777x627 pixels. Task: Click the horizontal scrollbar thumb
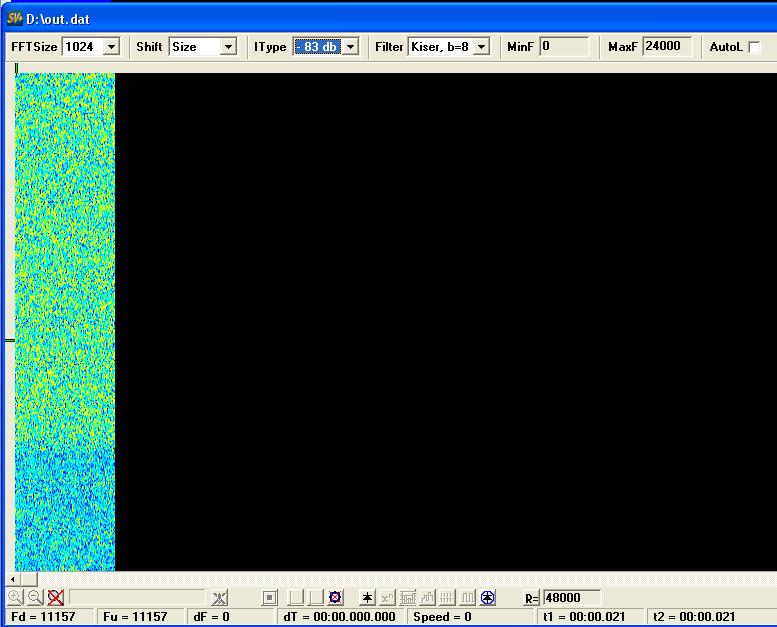coord(29,579)
